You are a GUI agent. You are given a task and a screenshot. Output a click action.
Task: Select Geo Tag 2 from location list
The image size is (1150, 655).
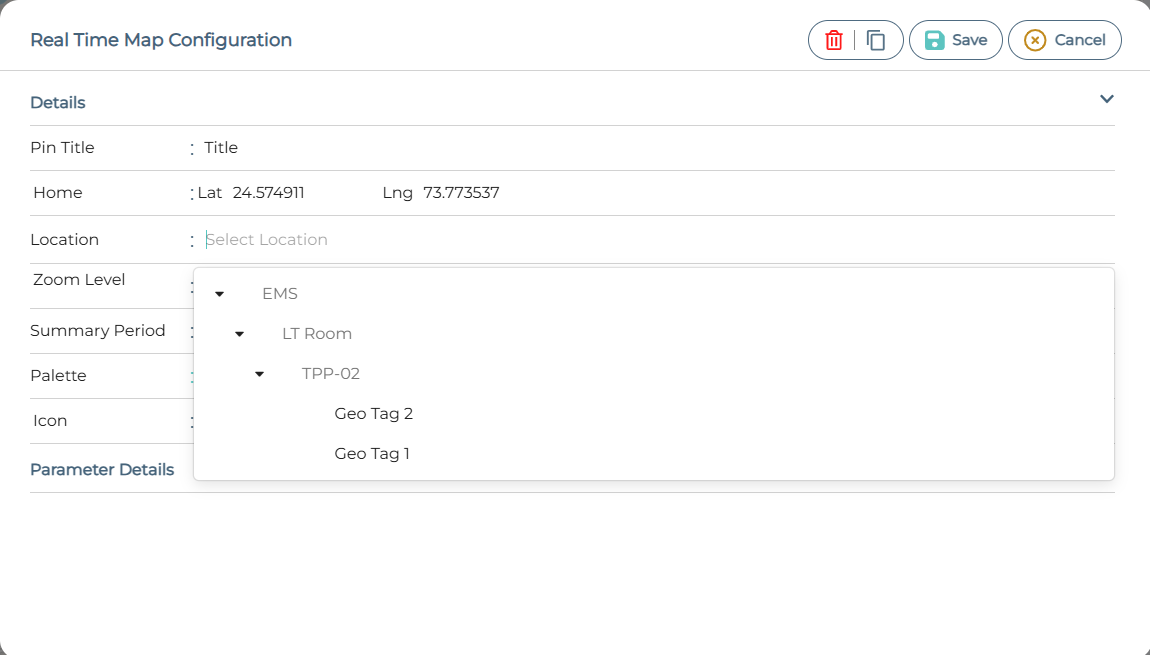[x=373, y=414]
